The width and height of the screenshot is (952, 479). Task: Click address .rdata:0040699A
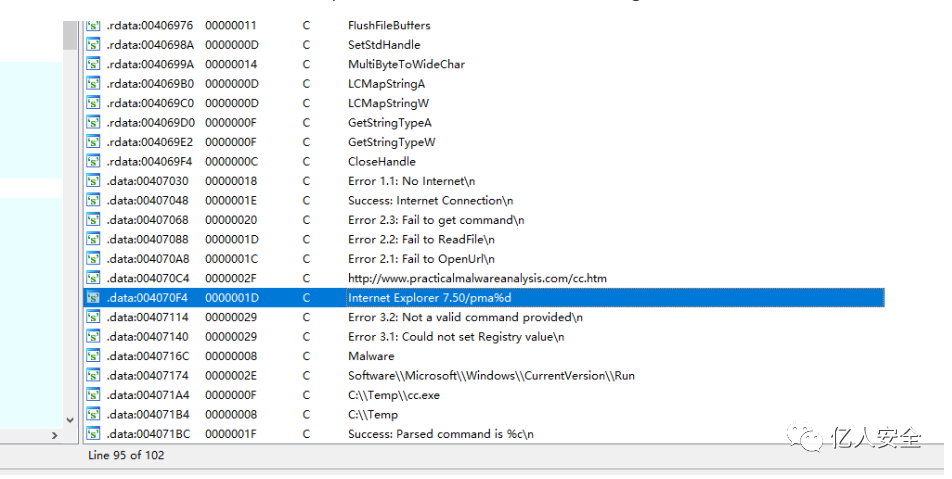[149, 64]
